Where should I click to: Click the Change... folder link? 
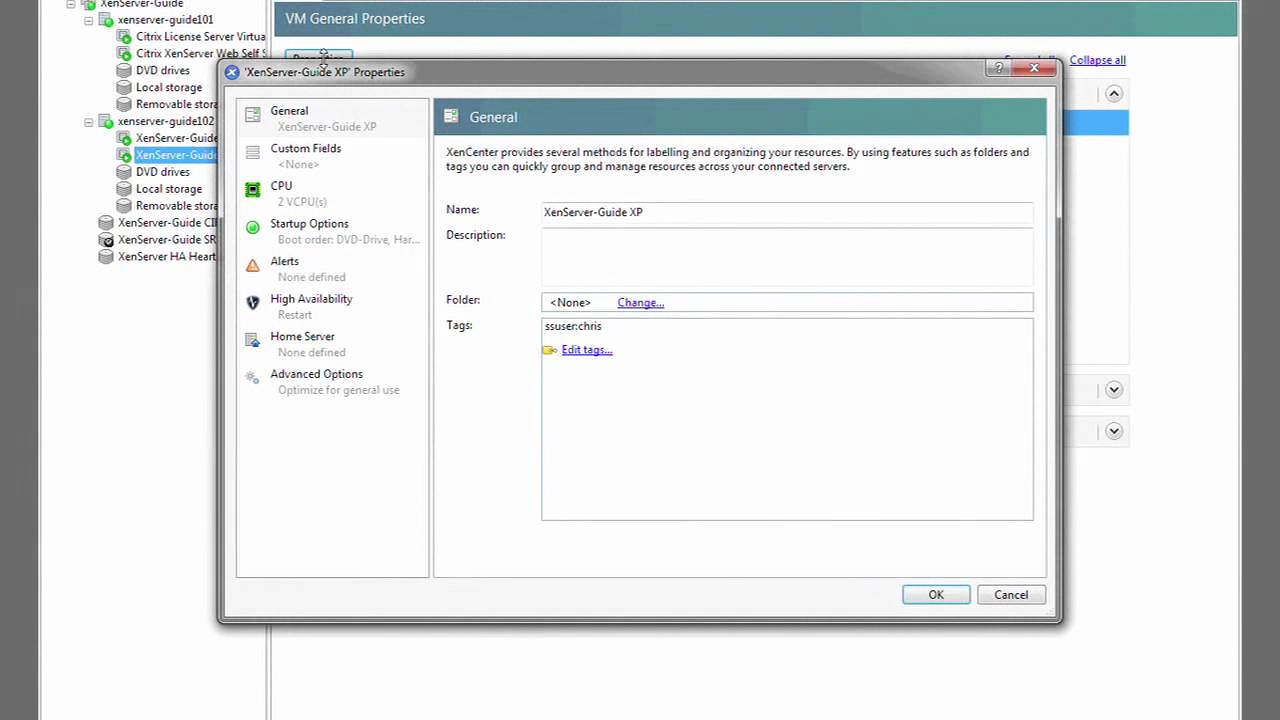(x=640, y=303)
